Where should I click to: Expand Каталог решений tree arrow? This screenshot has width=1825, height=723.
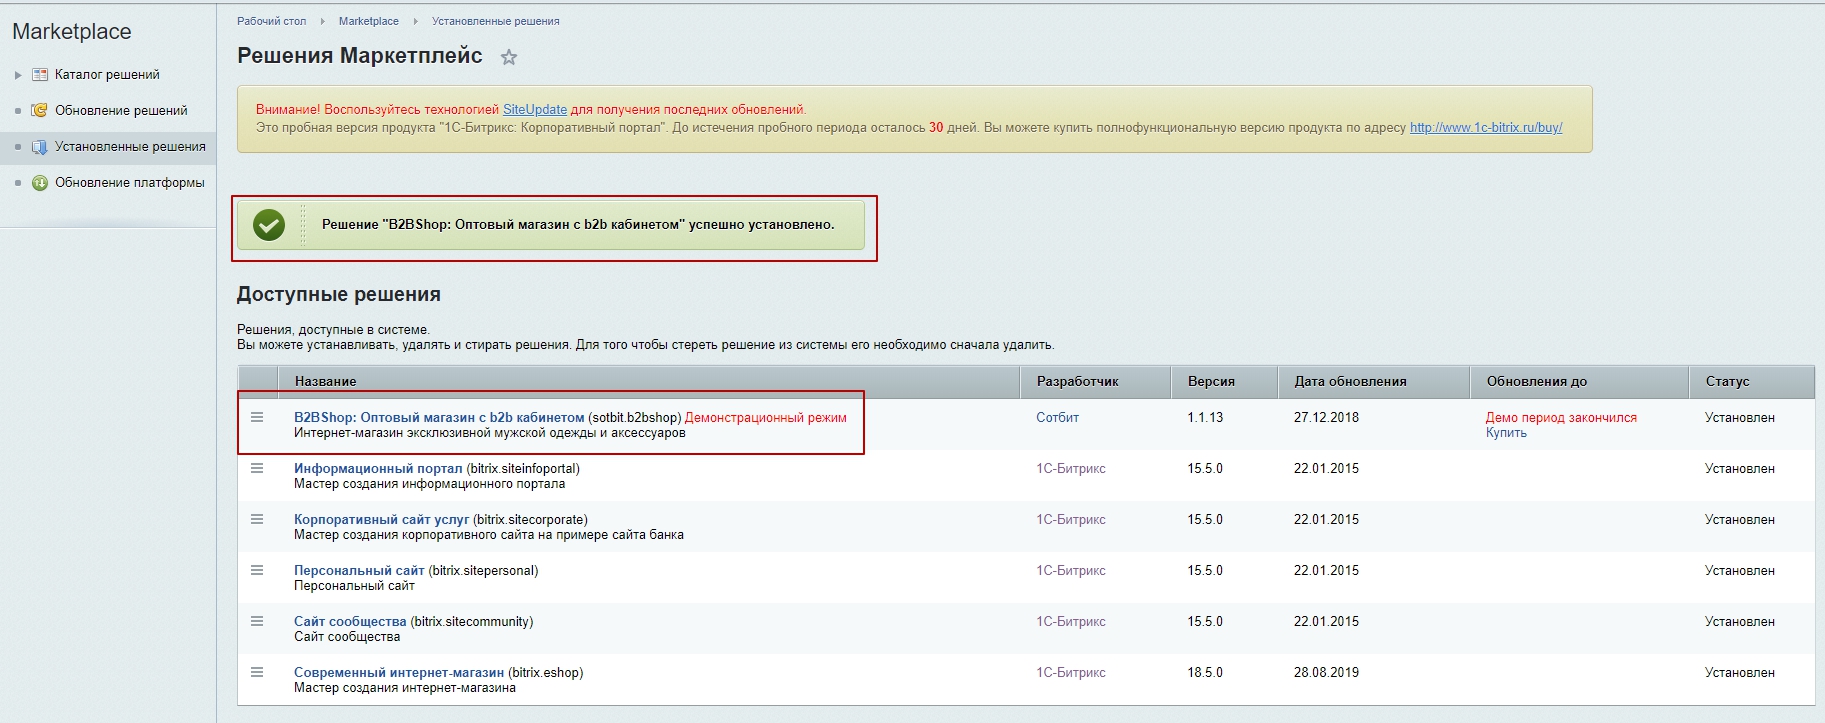pos(18,75)
